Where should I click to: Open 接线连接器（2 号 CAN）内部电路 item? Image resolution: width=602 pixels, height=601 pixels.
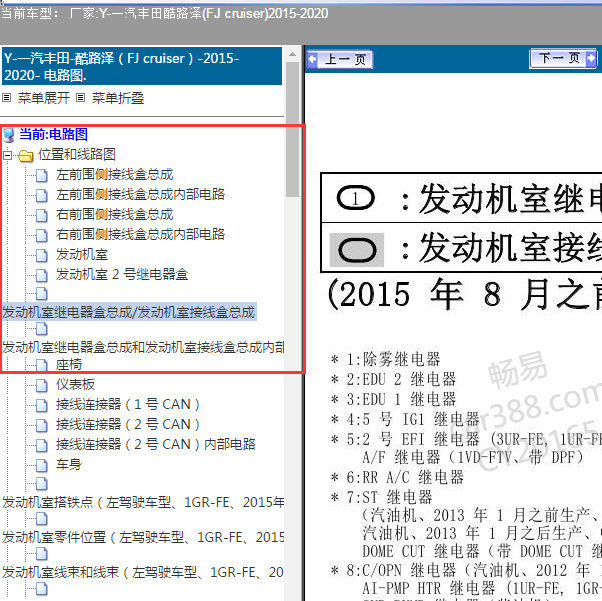[155, 444]
